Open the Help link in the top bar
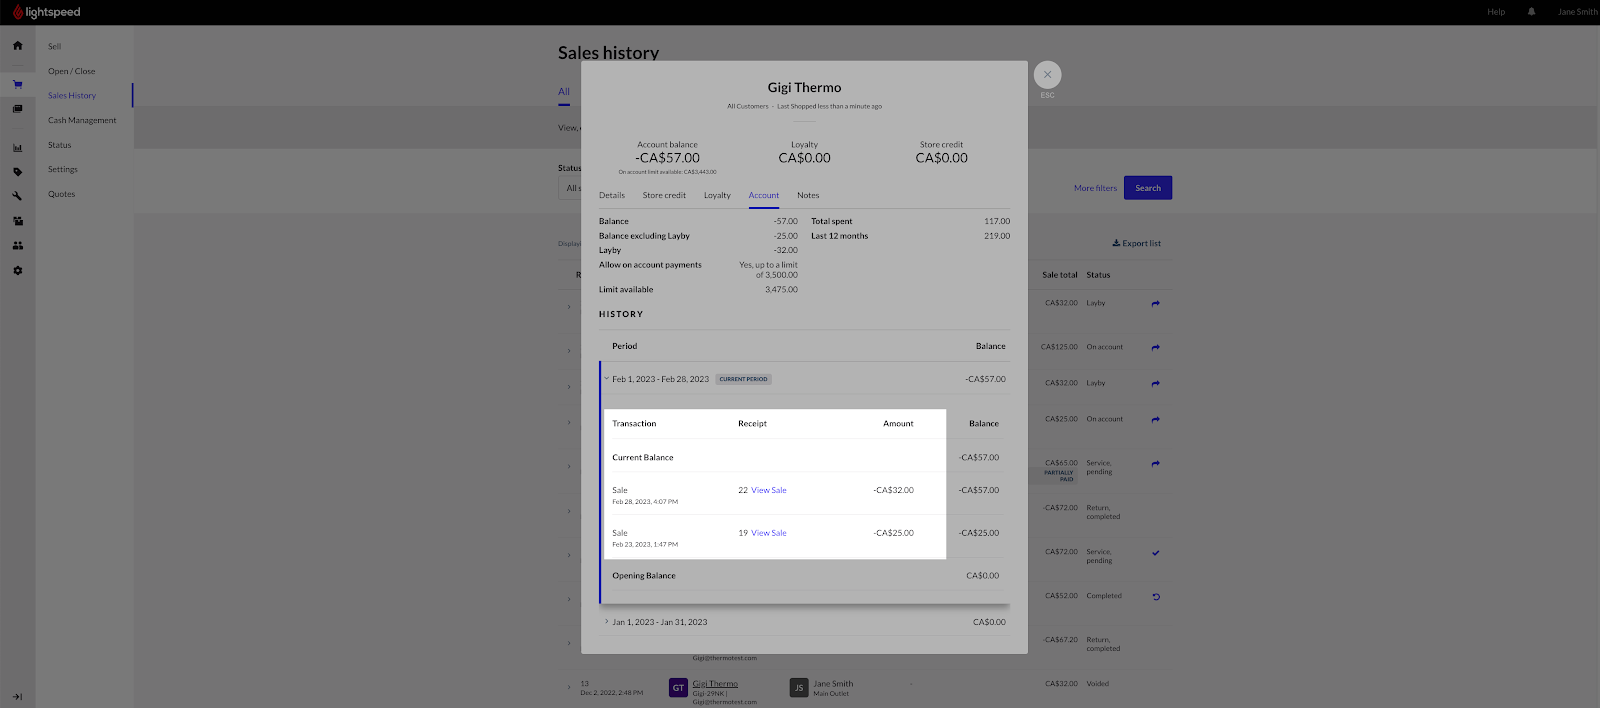This screenshot has width=1600, height=708. (x=1496, y=12)
